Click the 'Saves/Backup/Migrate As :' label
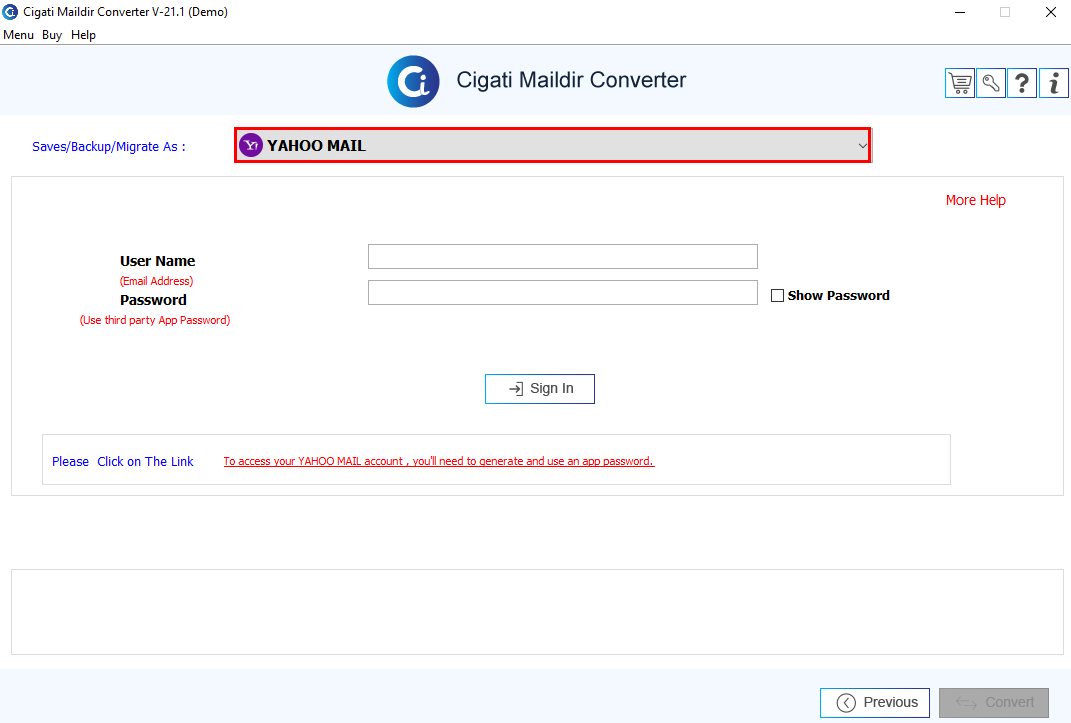This screenshot has width=1071, height=723. (x=109, y=147)
